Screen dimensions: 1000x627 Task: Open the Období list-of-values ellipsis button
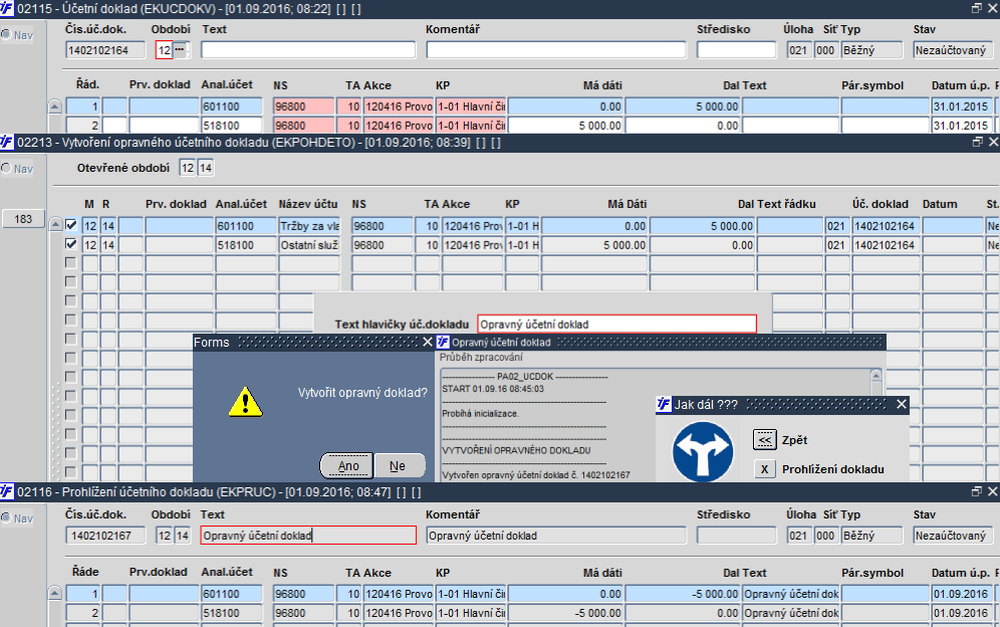click(179, 50)
